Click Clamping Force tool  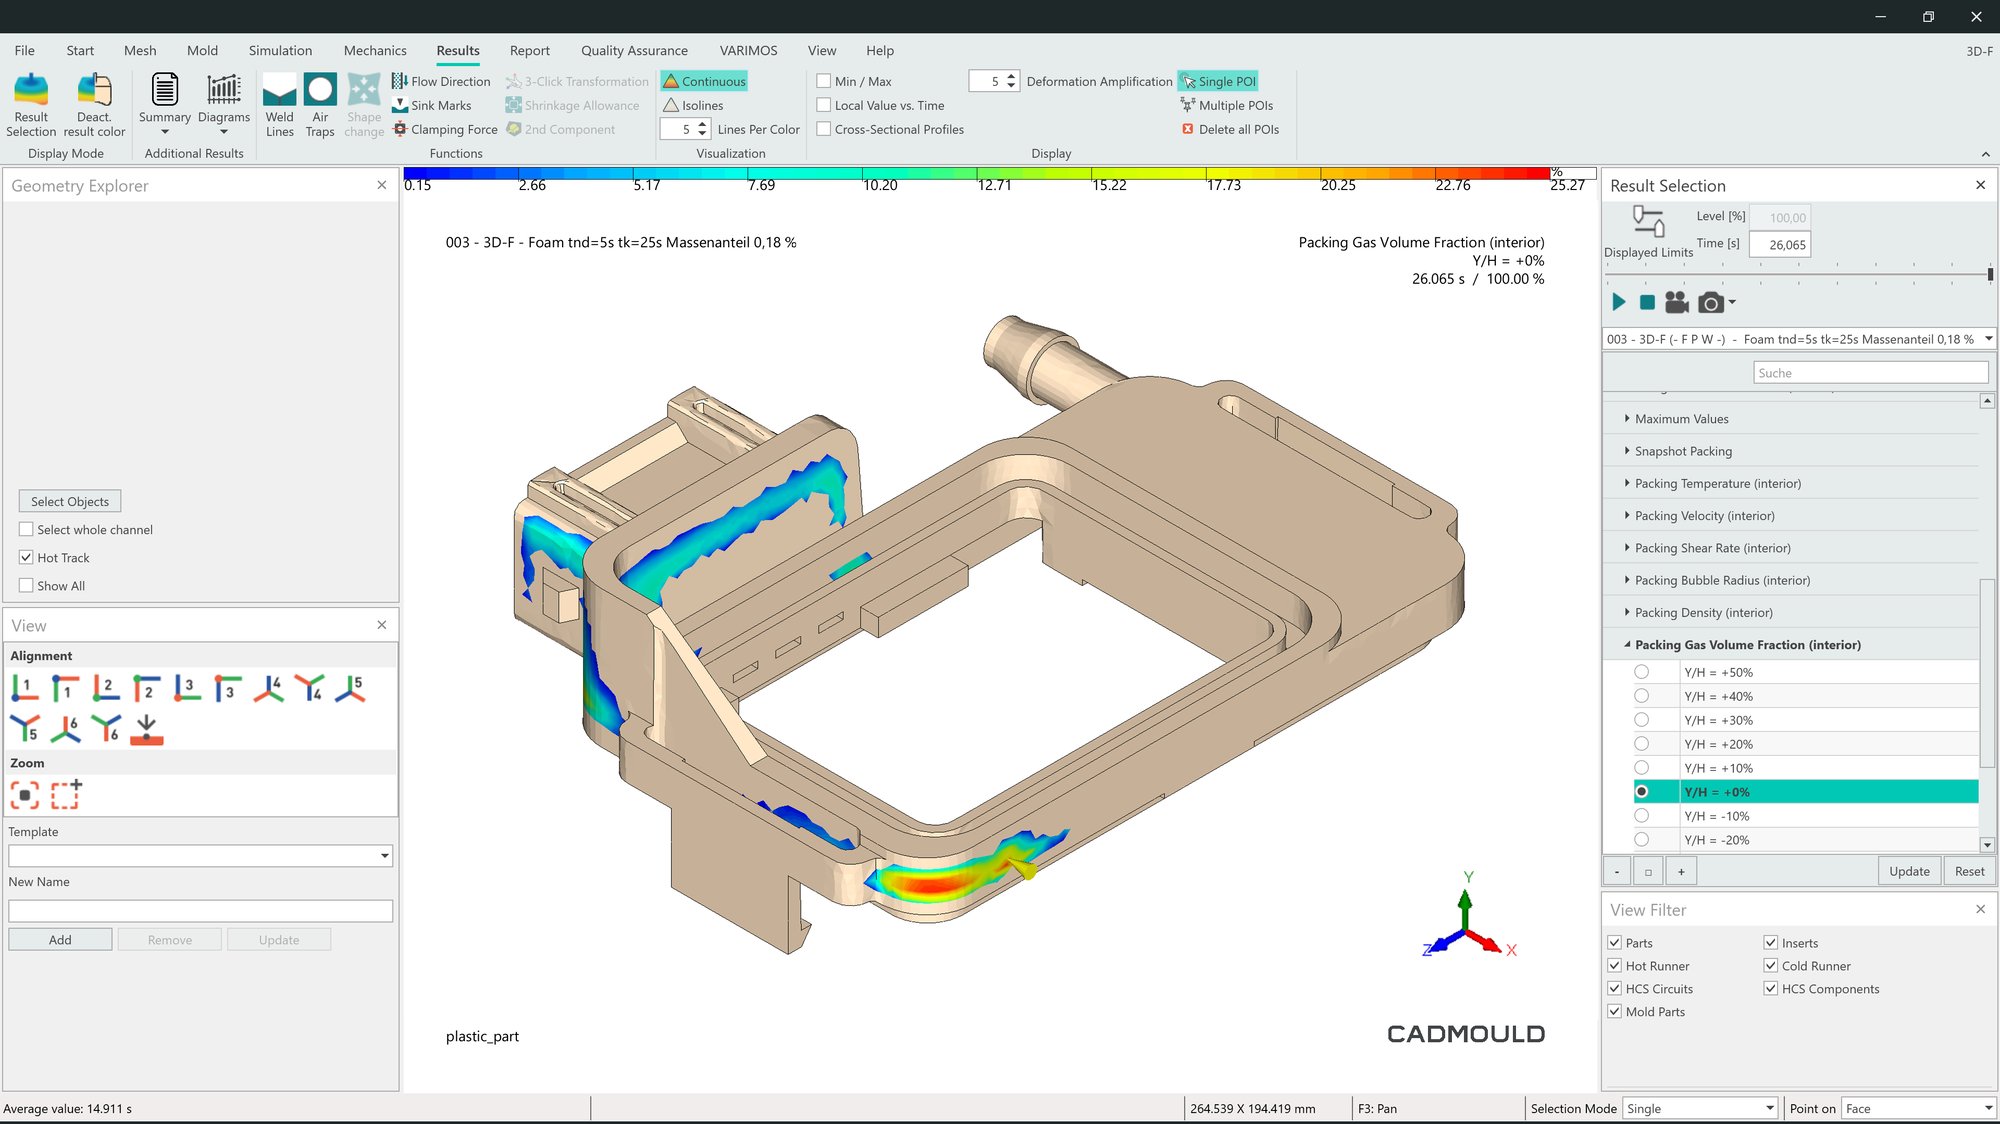[x=453, y=129]
